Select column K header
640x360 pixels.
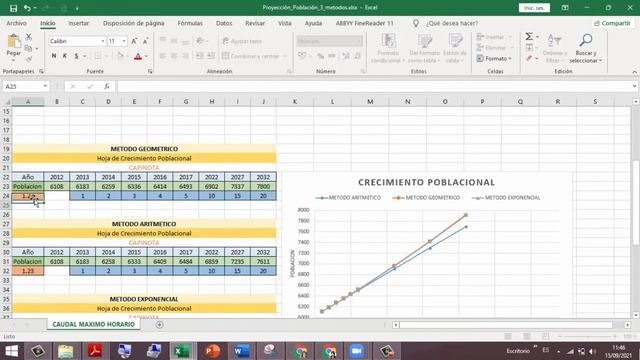pyautogui.click(x=295, y=102)
